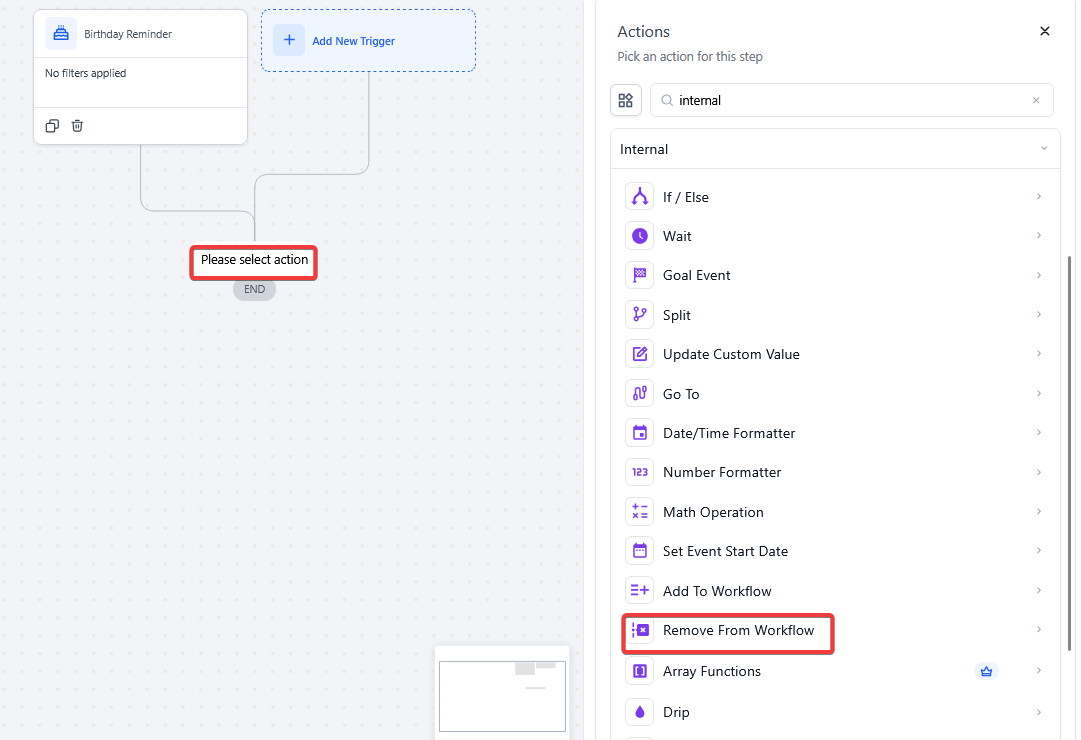
Task: Delete the Birthday Reminder trigger
Action: pos(77,126)
